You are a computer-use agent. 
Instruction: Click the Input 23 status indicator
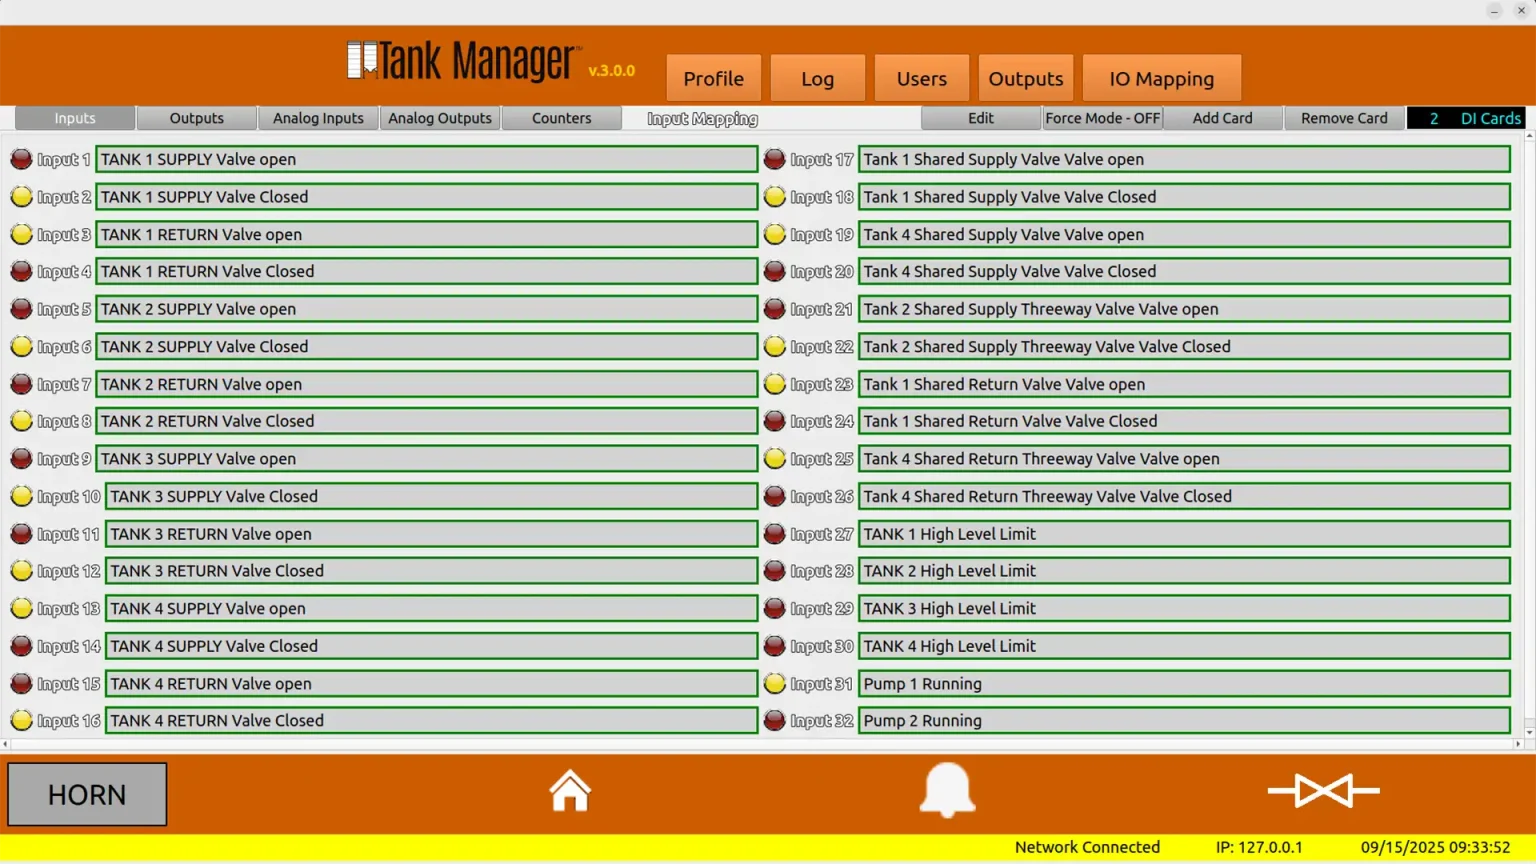pos(774,384)
